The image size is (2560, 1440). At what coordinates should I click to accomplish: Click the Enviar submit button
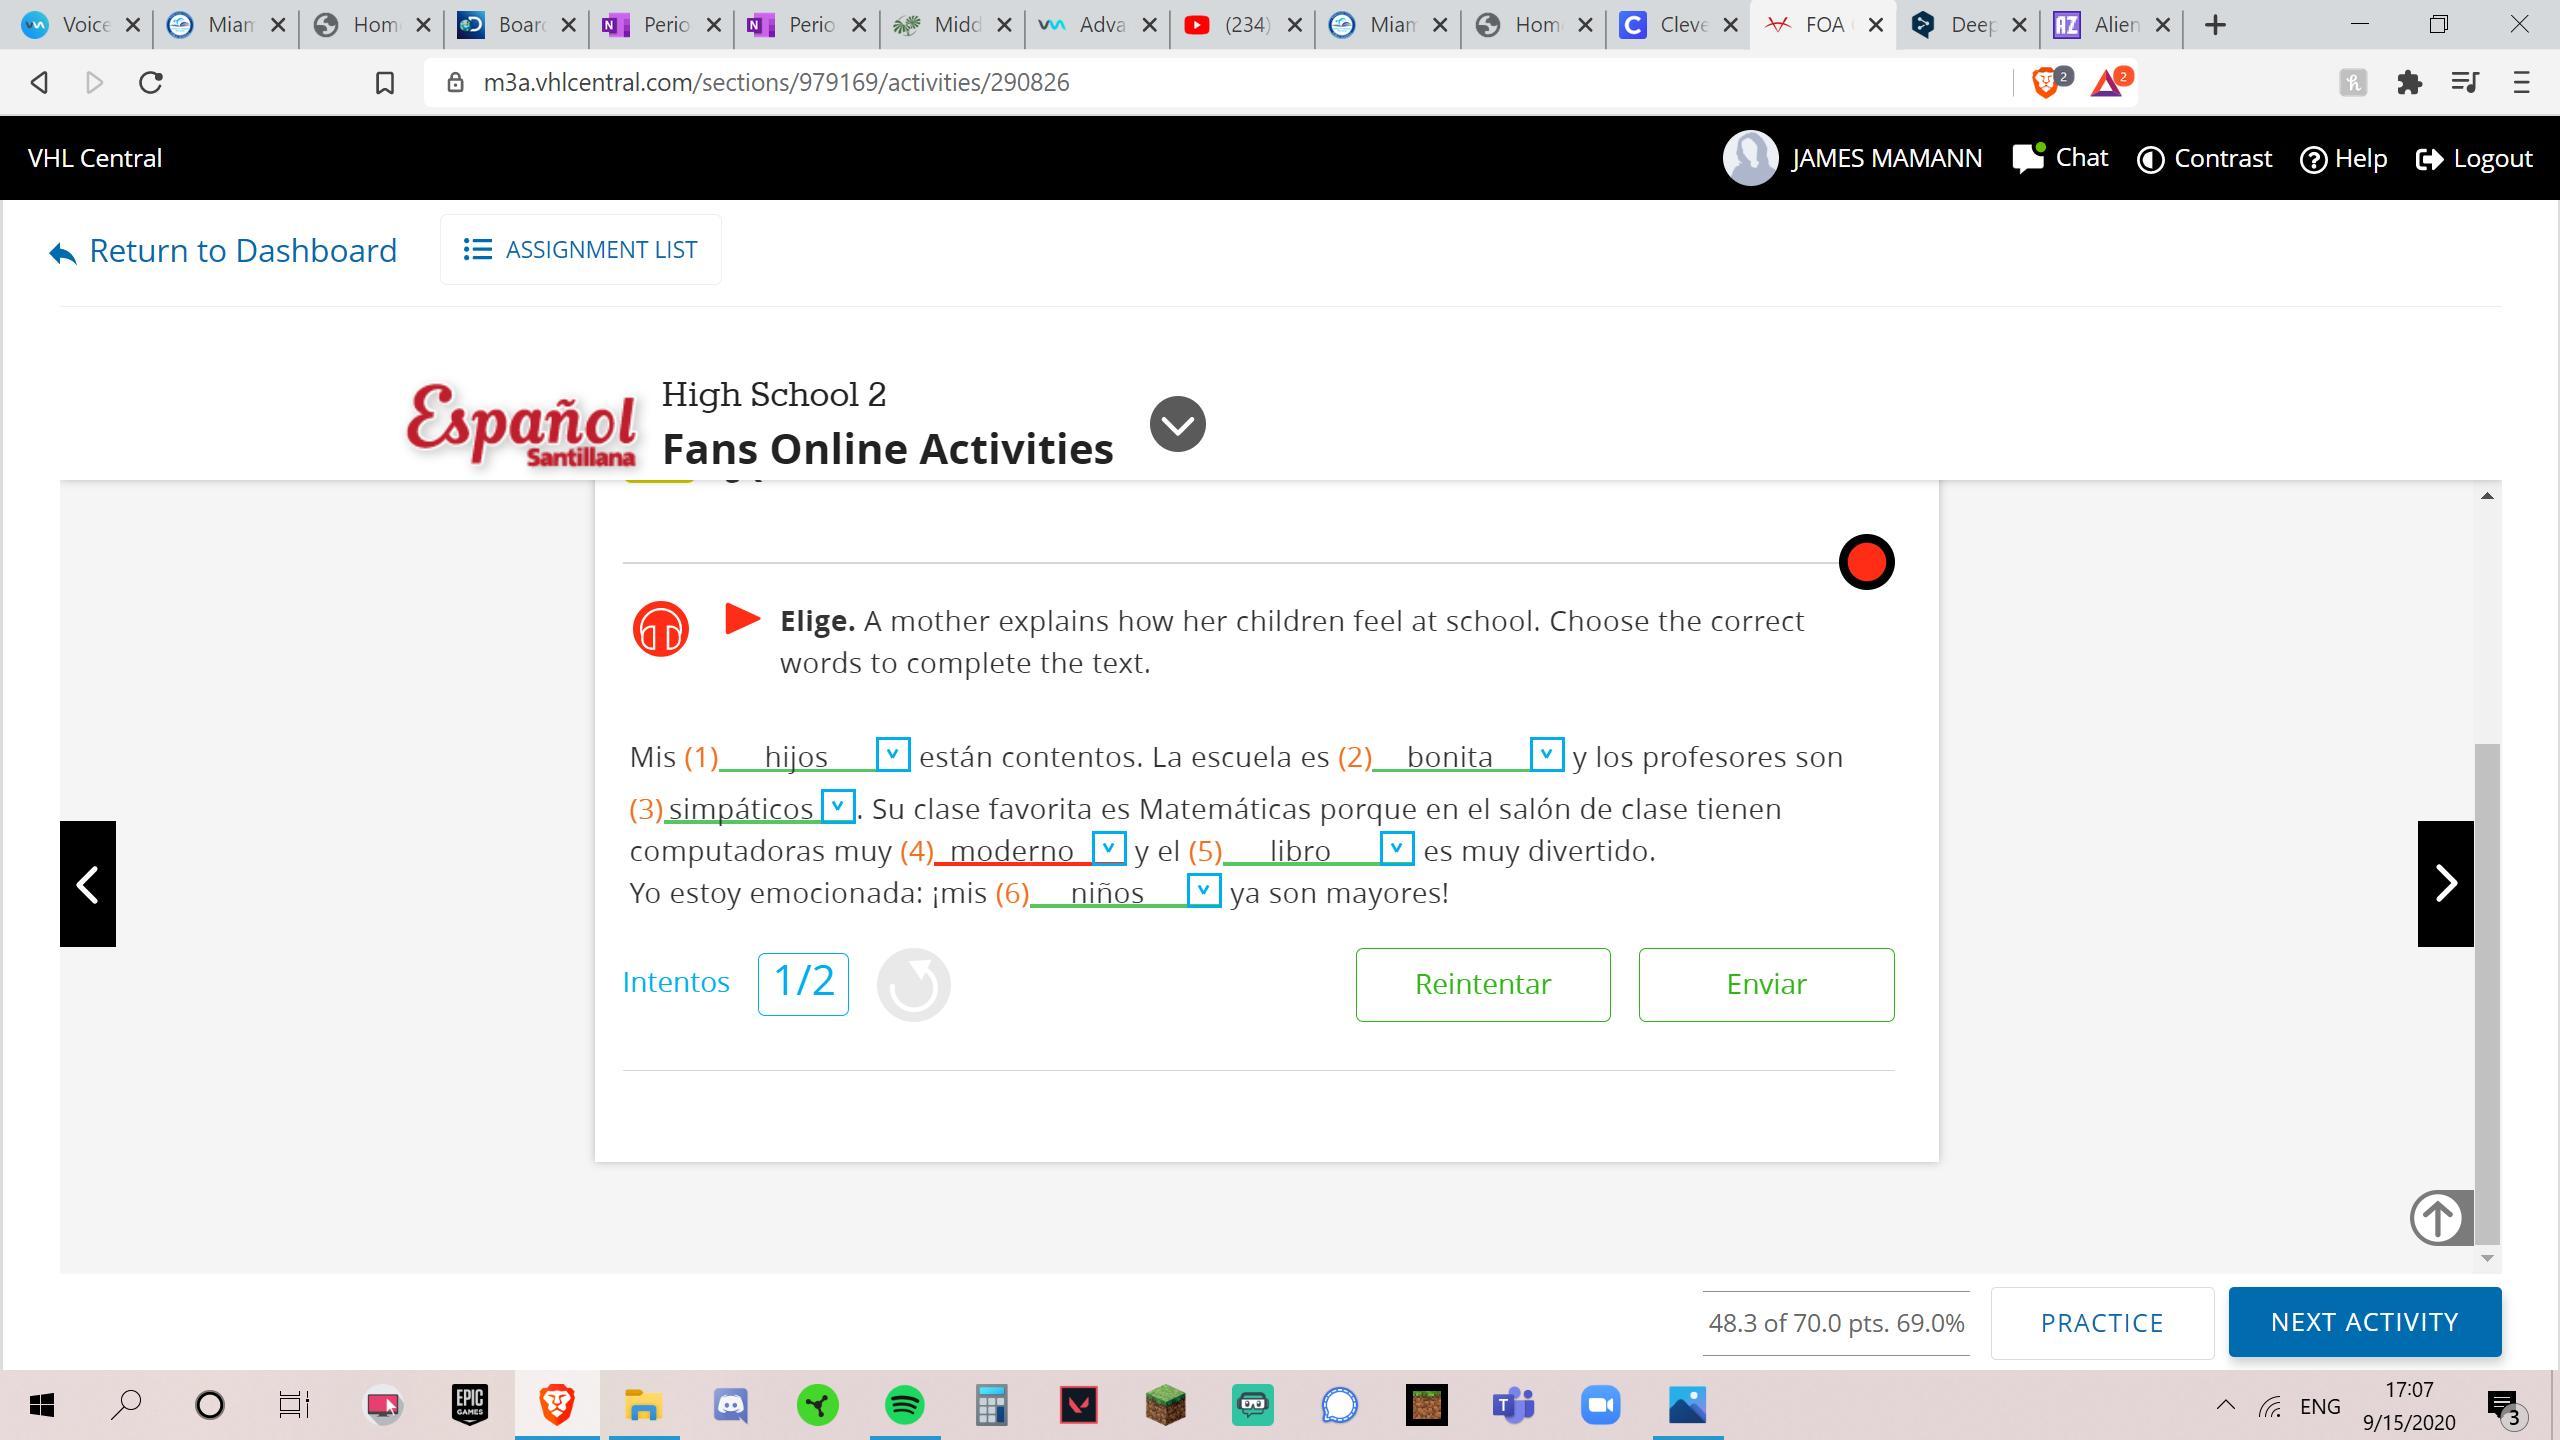click(1765, 984)
